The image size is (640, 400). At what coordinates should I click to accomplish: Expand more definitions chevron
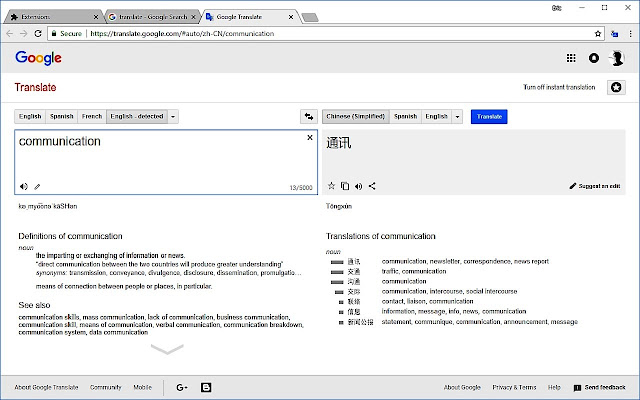(167, 349)
